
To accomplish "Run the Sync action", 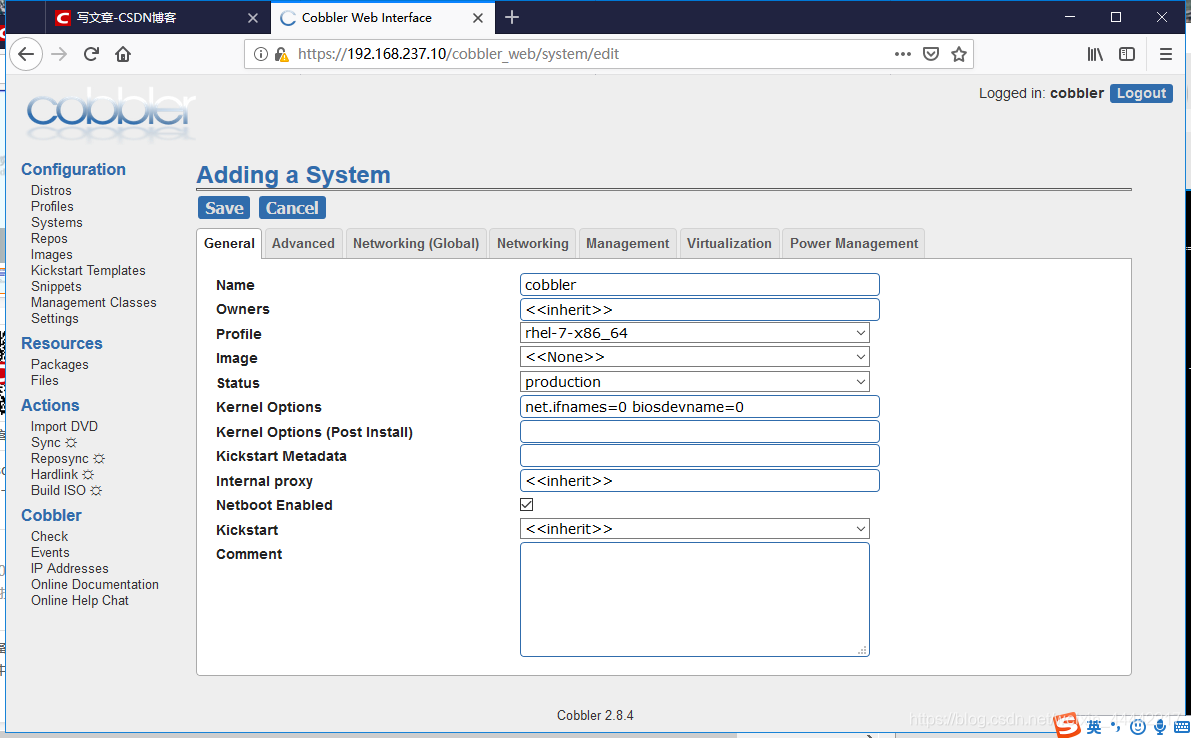I will point(54,443).
